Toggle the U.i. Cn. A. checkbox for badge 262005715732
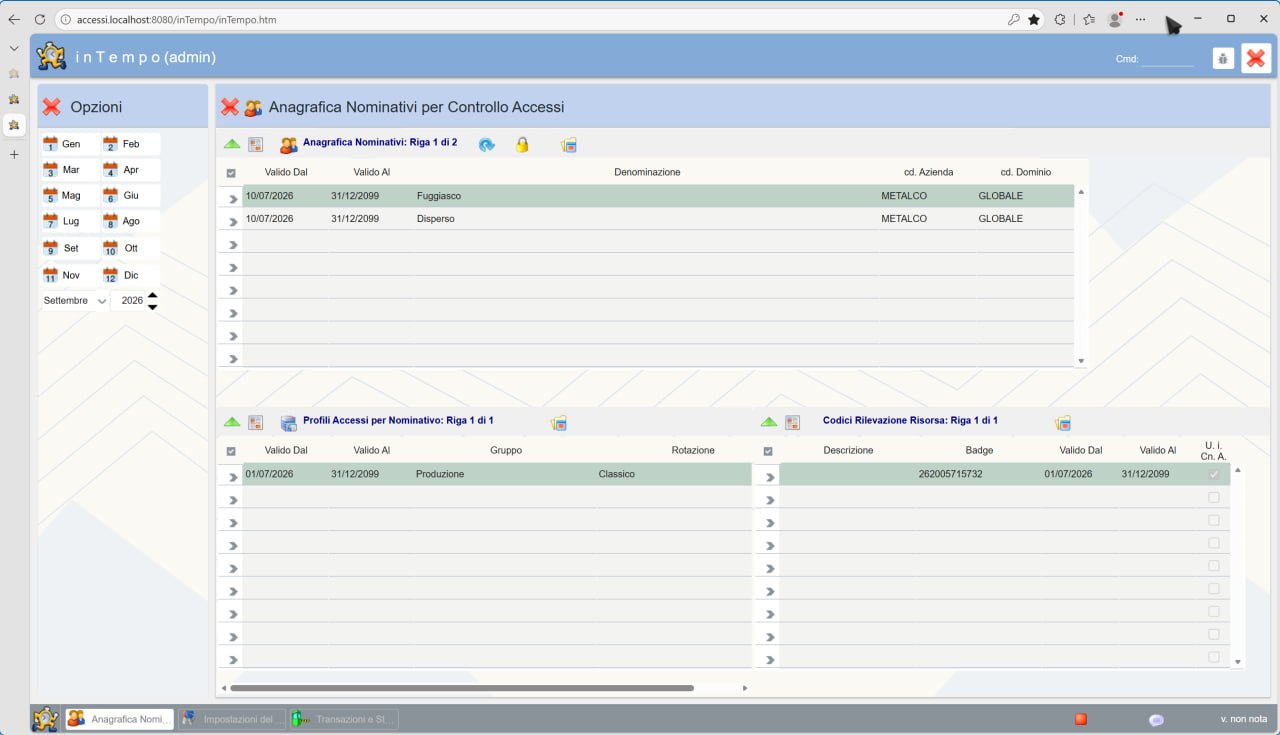This screenshot has height=735, width=1280. (1214, 474)
